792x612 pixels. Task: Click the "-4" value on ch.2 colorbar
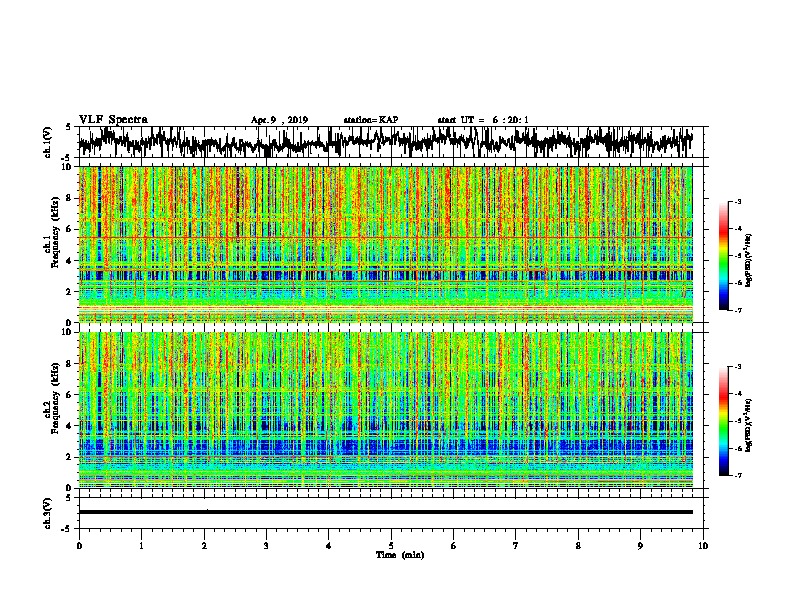[737, 394]
